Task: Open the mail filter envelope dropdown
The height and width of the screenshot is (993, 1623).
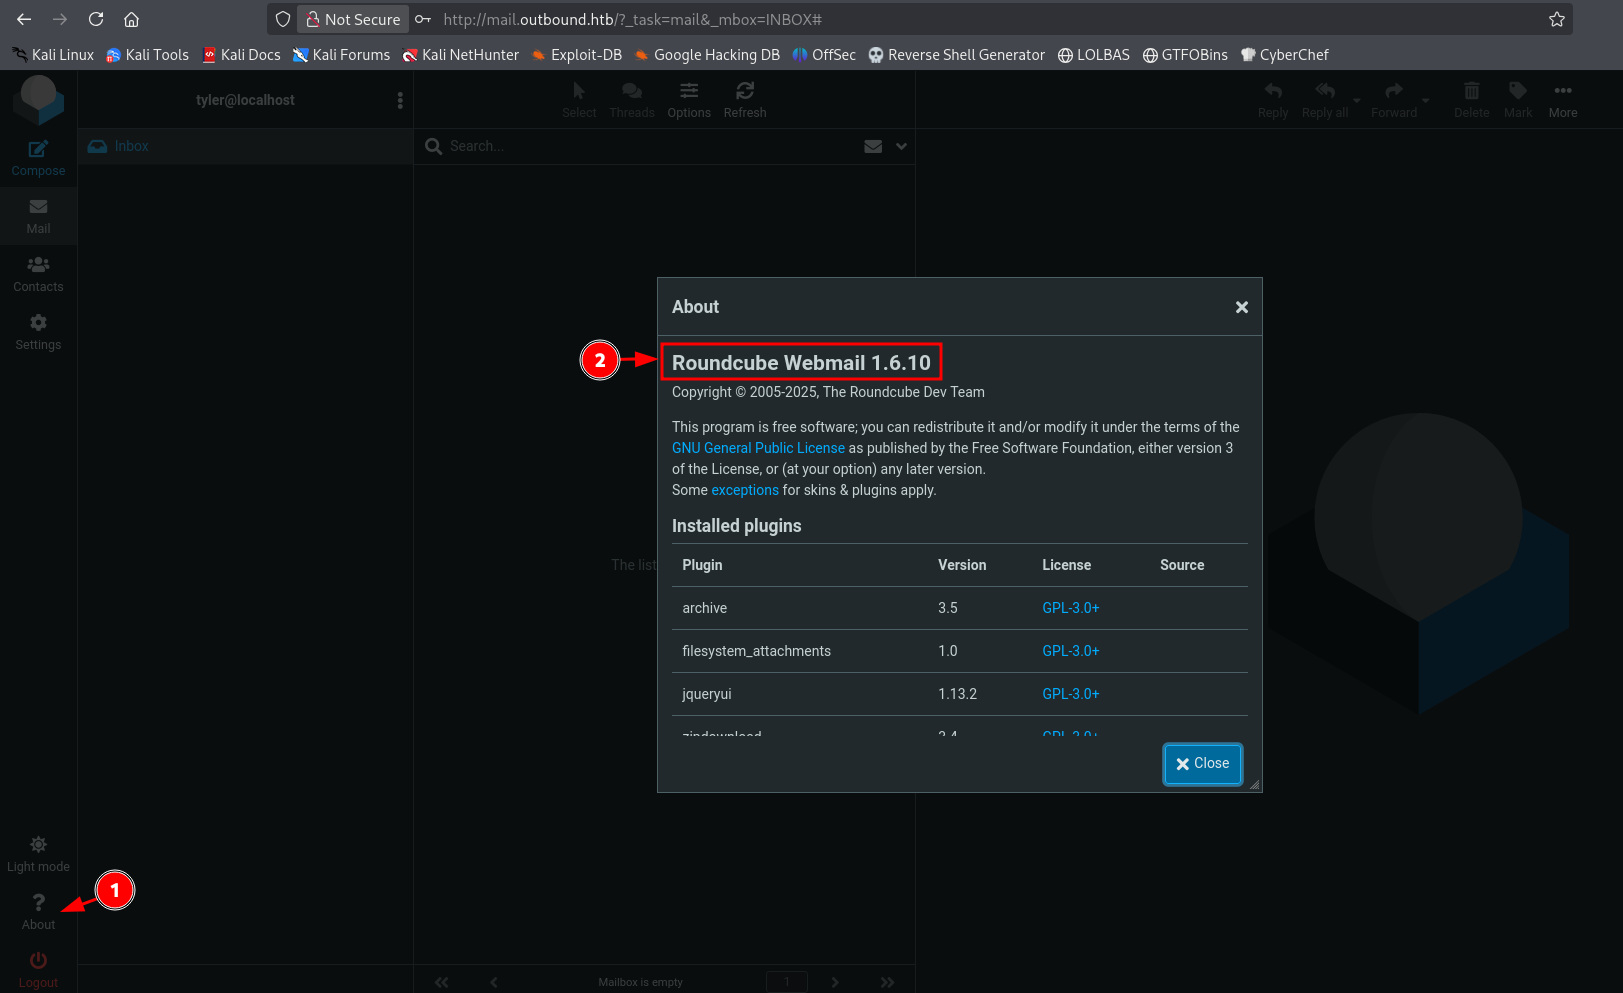Action: tap(873, 146)
